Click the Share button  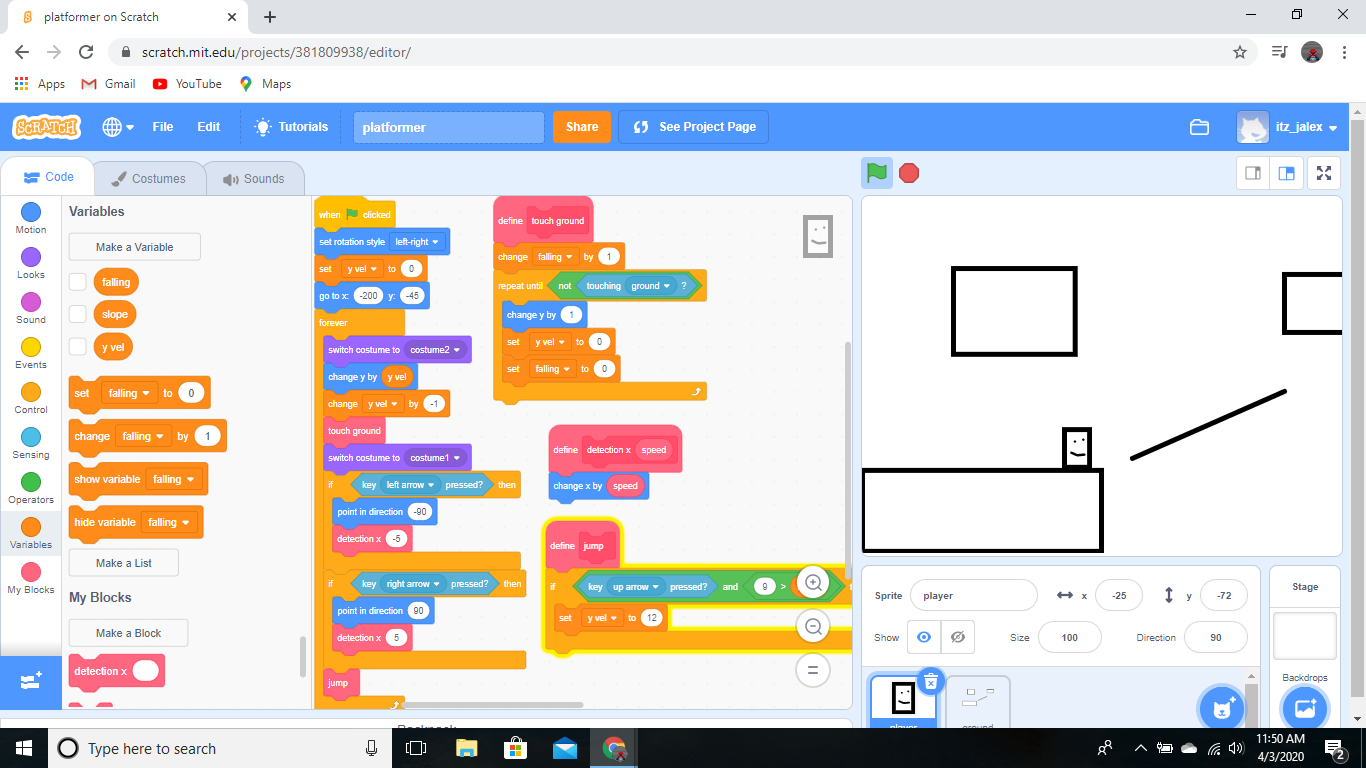pyautogui.click(x=582, y=127)
